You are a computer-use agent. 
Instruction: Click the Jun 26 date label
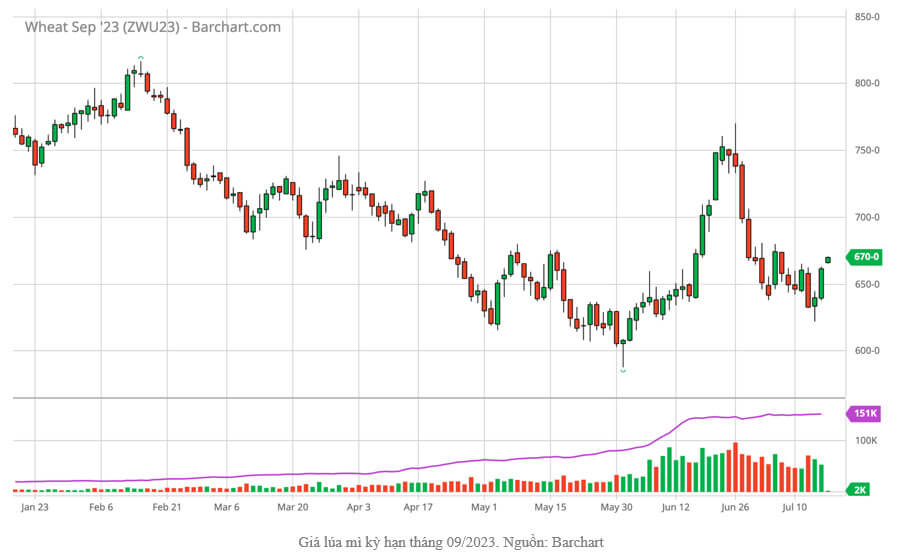pos(735,507)
